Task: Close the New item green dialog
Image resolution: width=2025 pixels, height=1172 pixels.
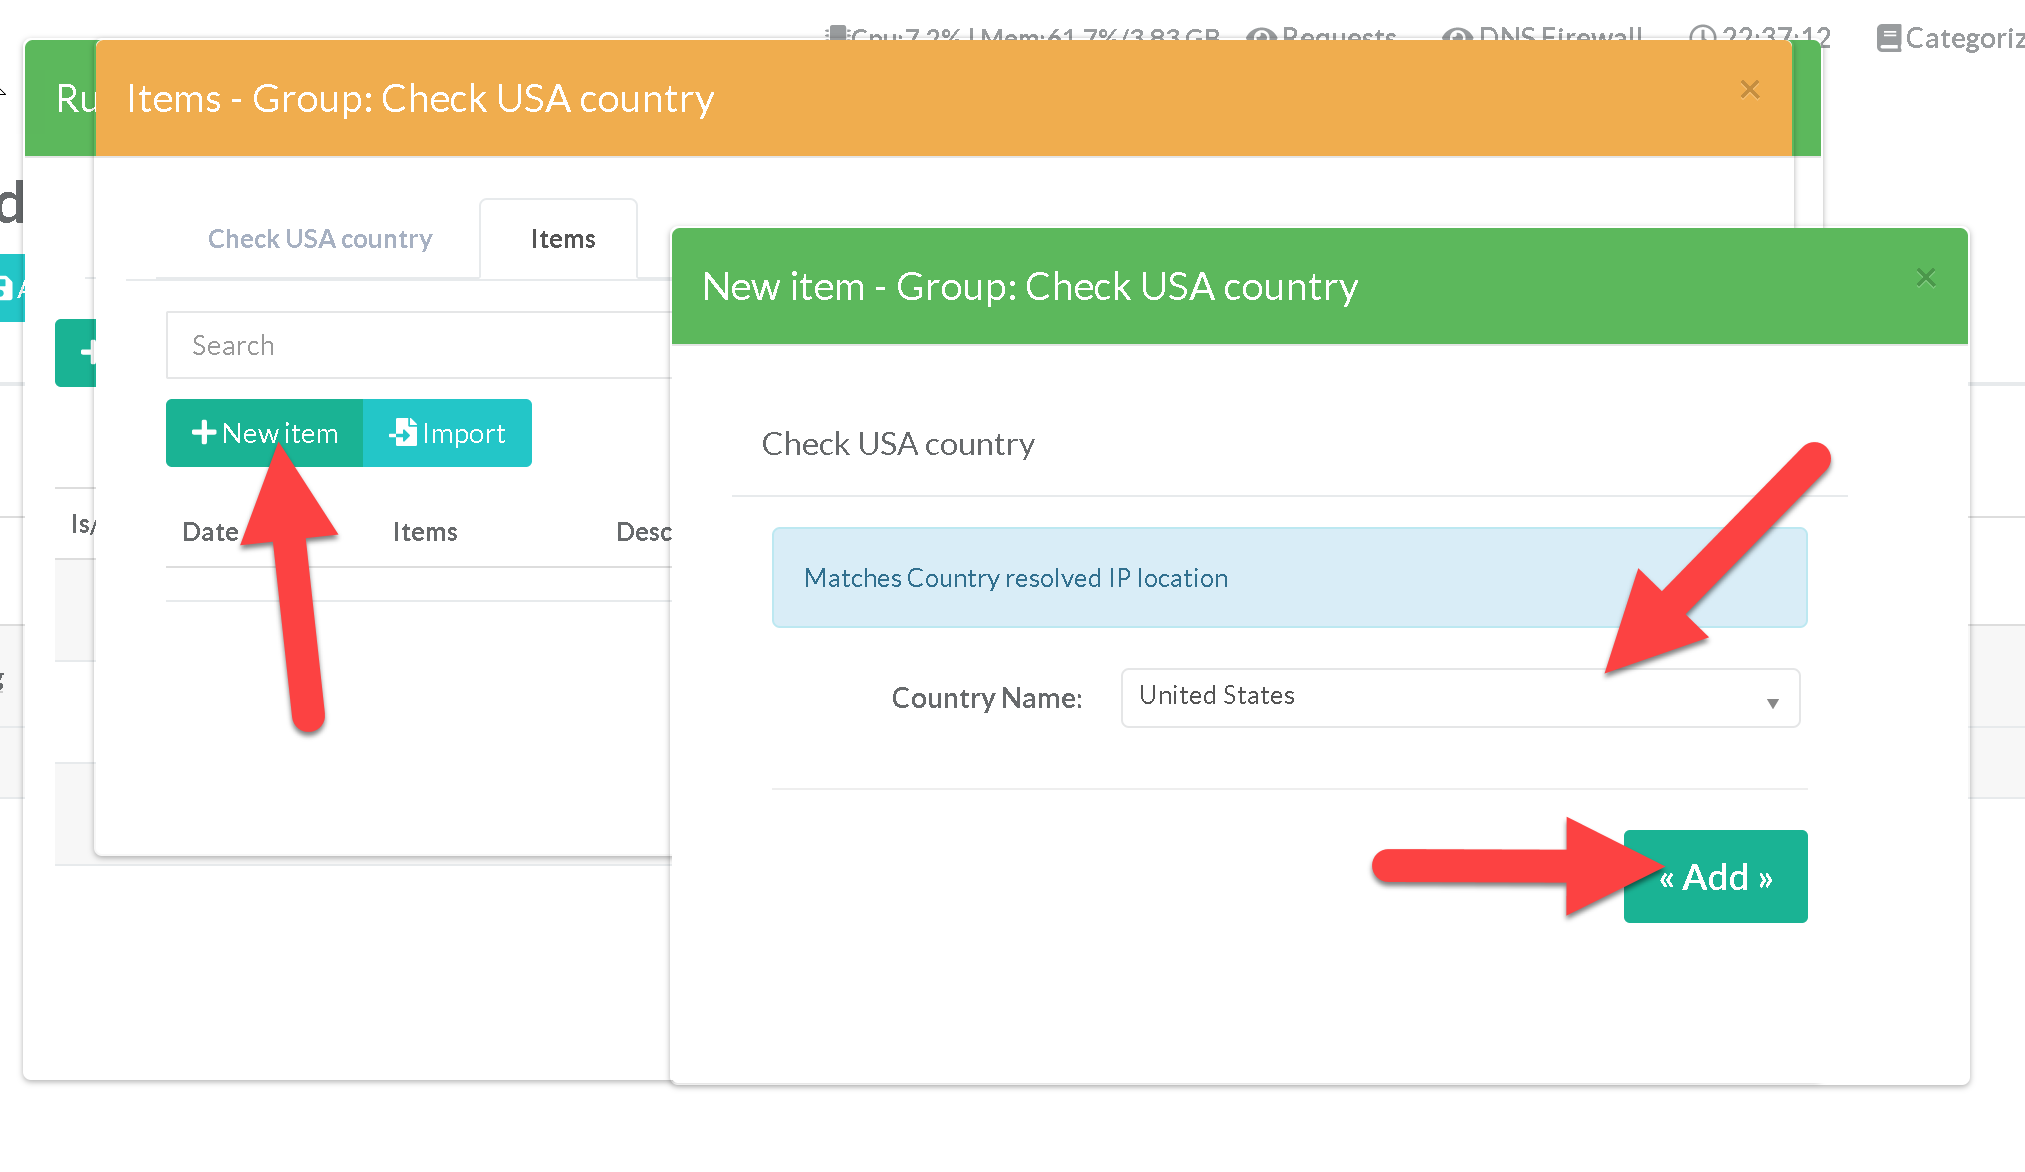Action: click(x=1926, y=277)
